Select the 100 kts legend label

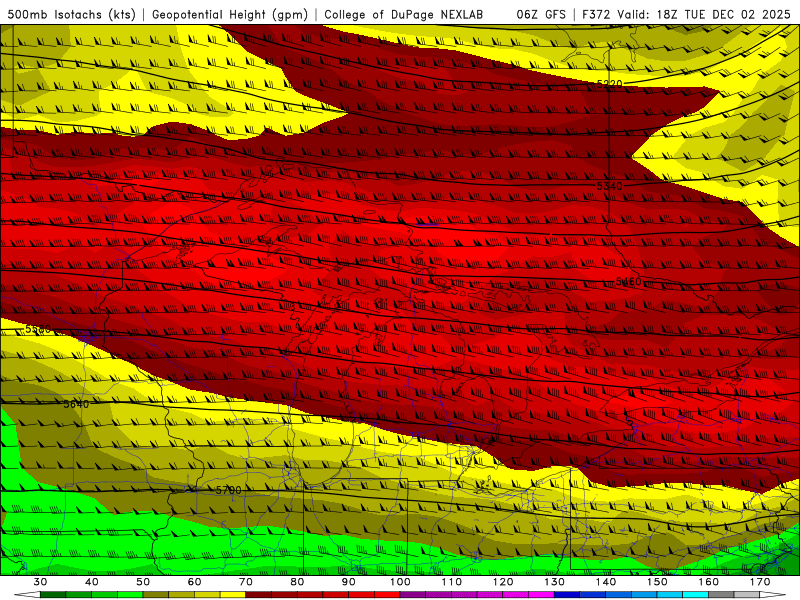coord(400,582)
